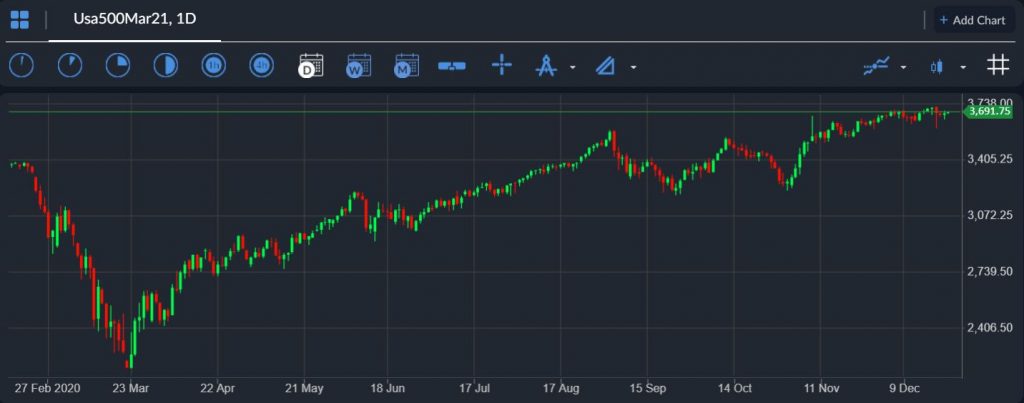Select the 30-minute half-filled clock icon
This screenshot has width=1024, height=403.
click(166, 66)
